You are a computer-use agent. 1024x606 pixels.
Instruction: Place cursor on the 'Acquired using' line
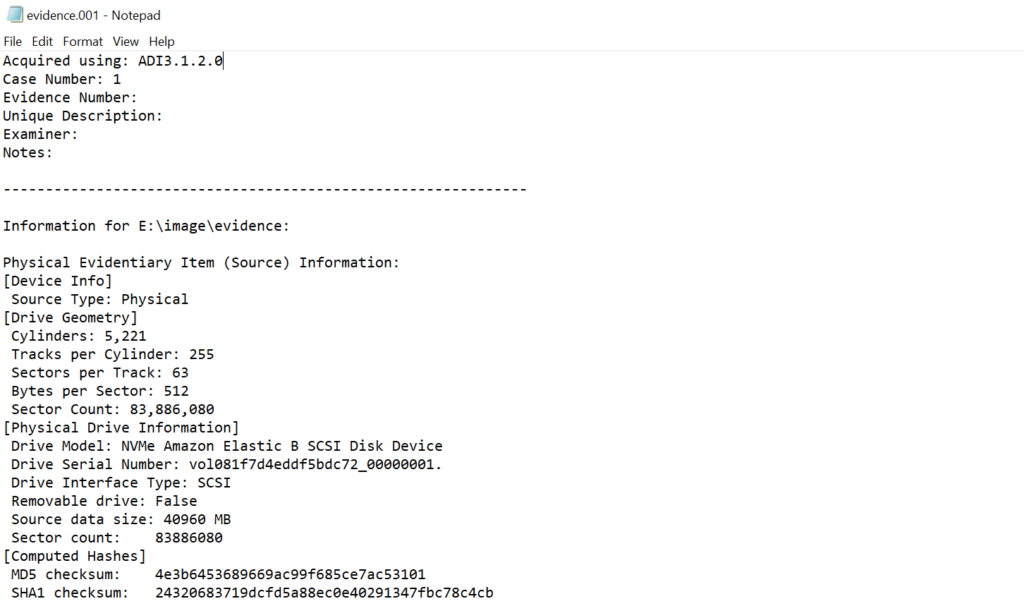coord(113,61)
